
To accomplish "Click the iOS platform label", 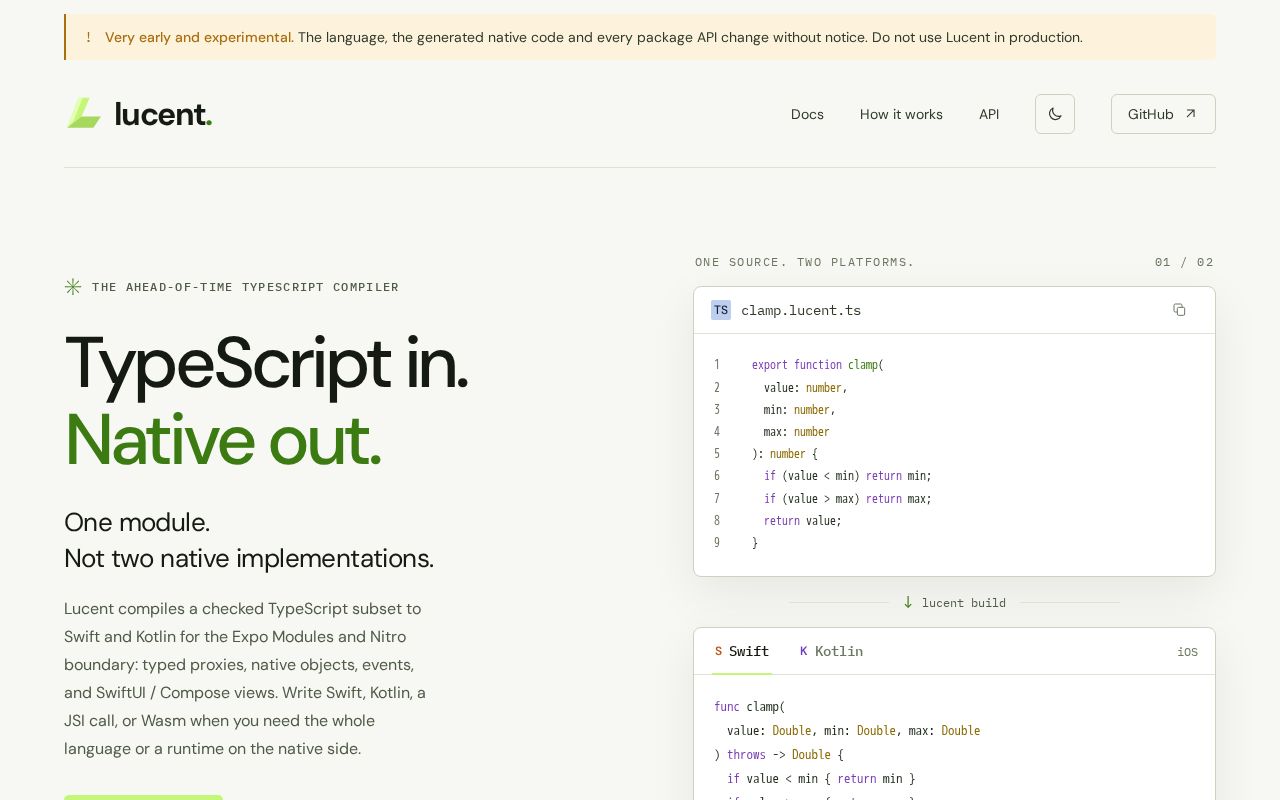I will click(1187, 652).
